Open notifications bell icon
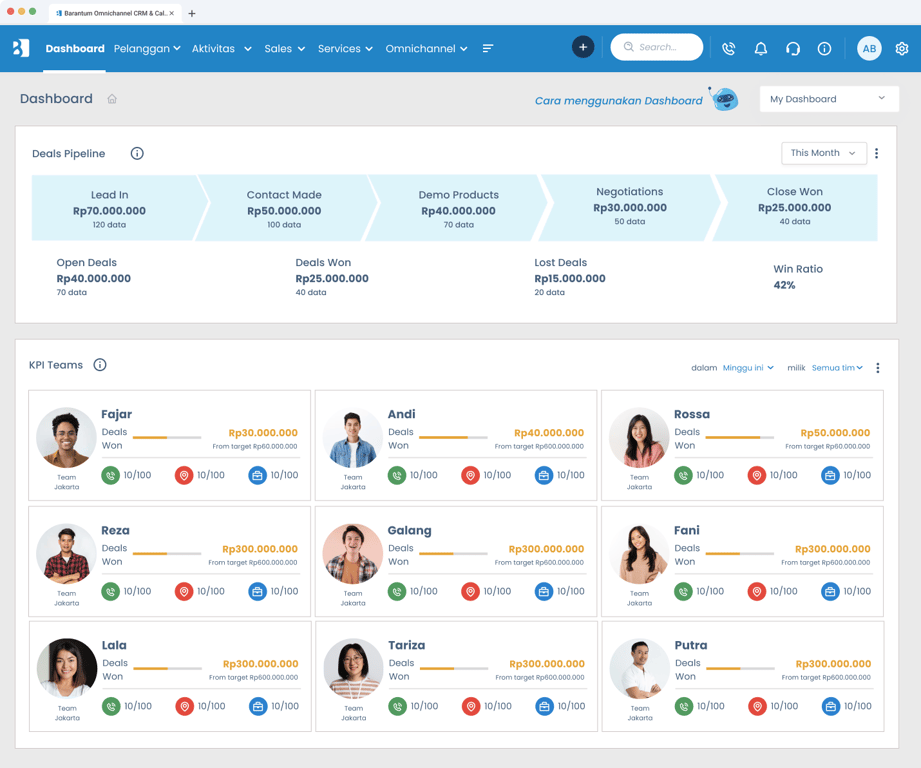Screen dimensions: 921x768 click(x=761, y=49)
